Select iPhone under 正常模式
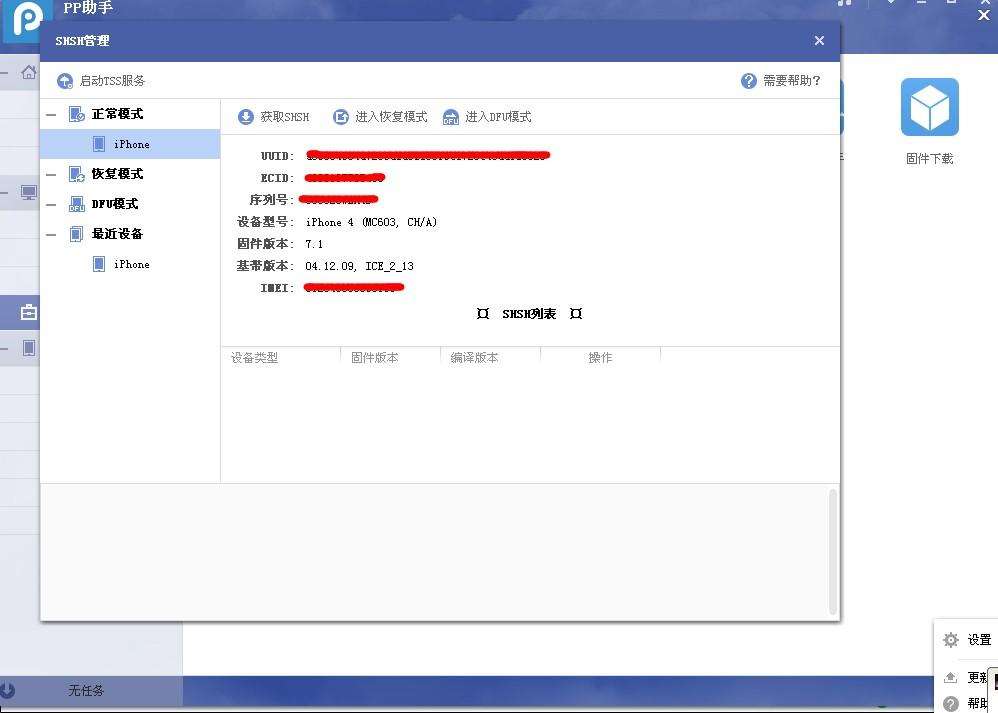This screenshot has height=713, width=998. [x=130, y=144]
